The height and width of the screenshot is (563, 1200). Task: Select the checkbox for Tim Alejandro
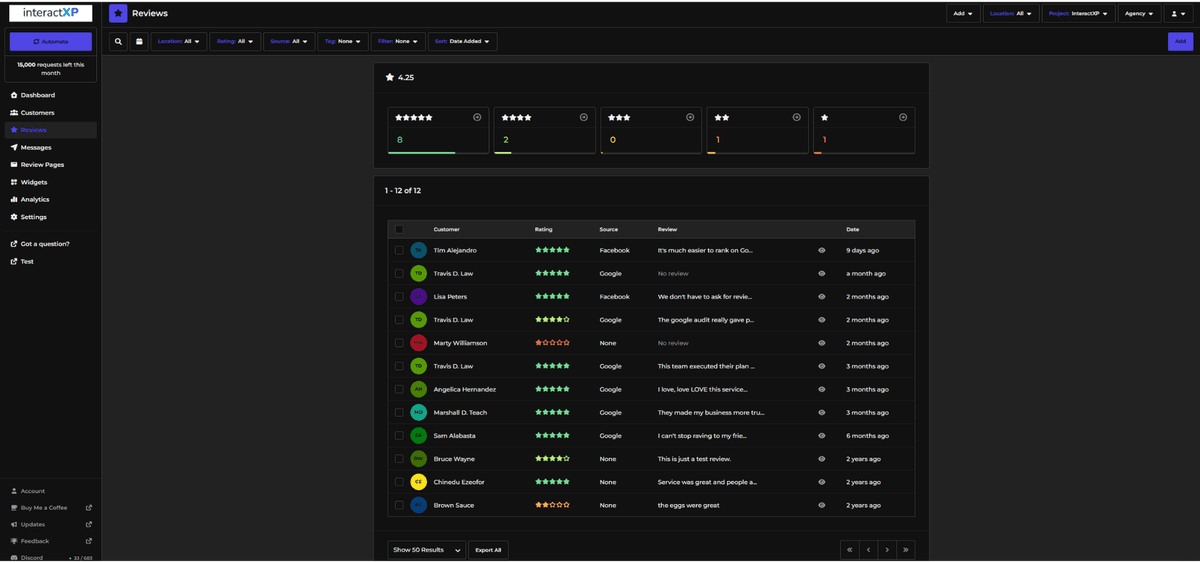point(399,250)
